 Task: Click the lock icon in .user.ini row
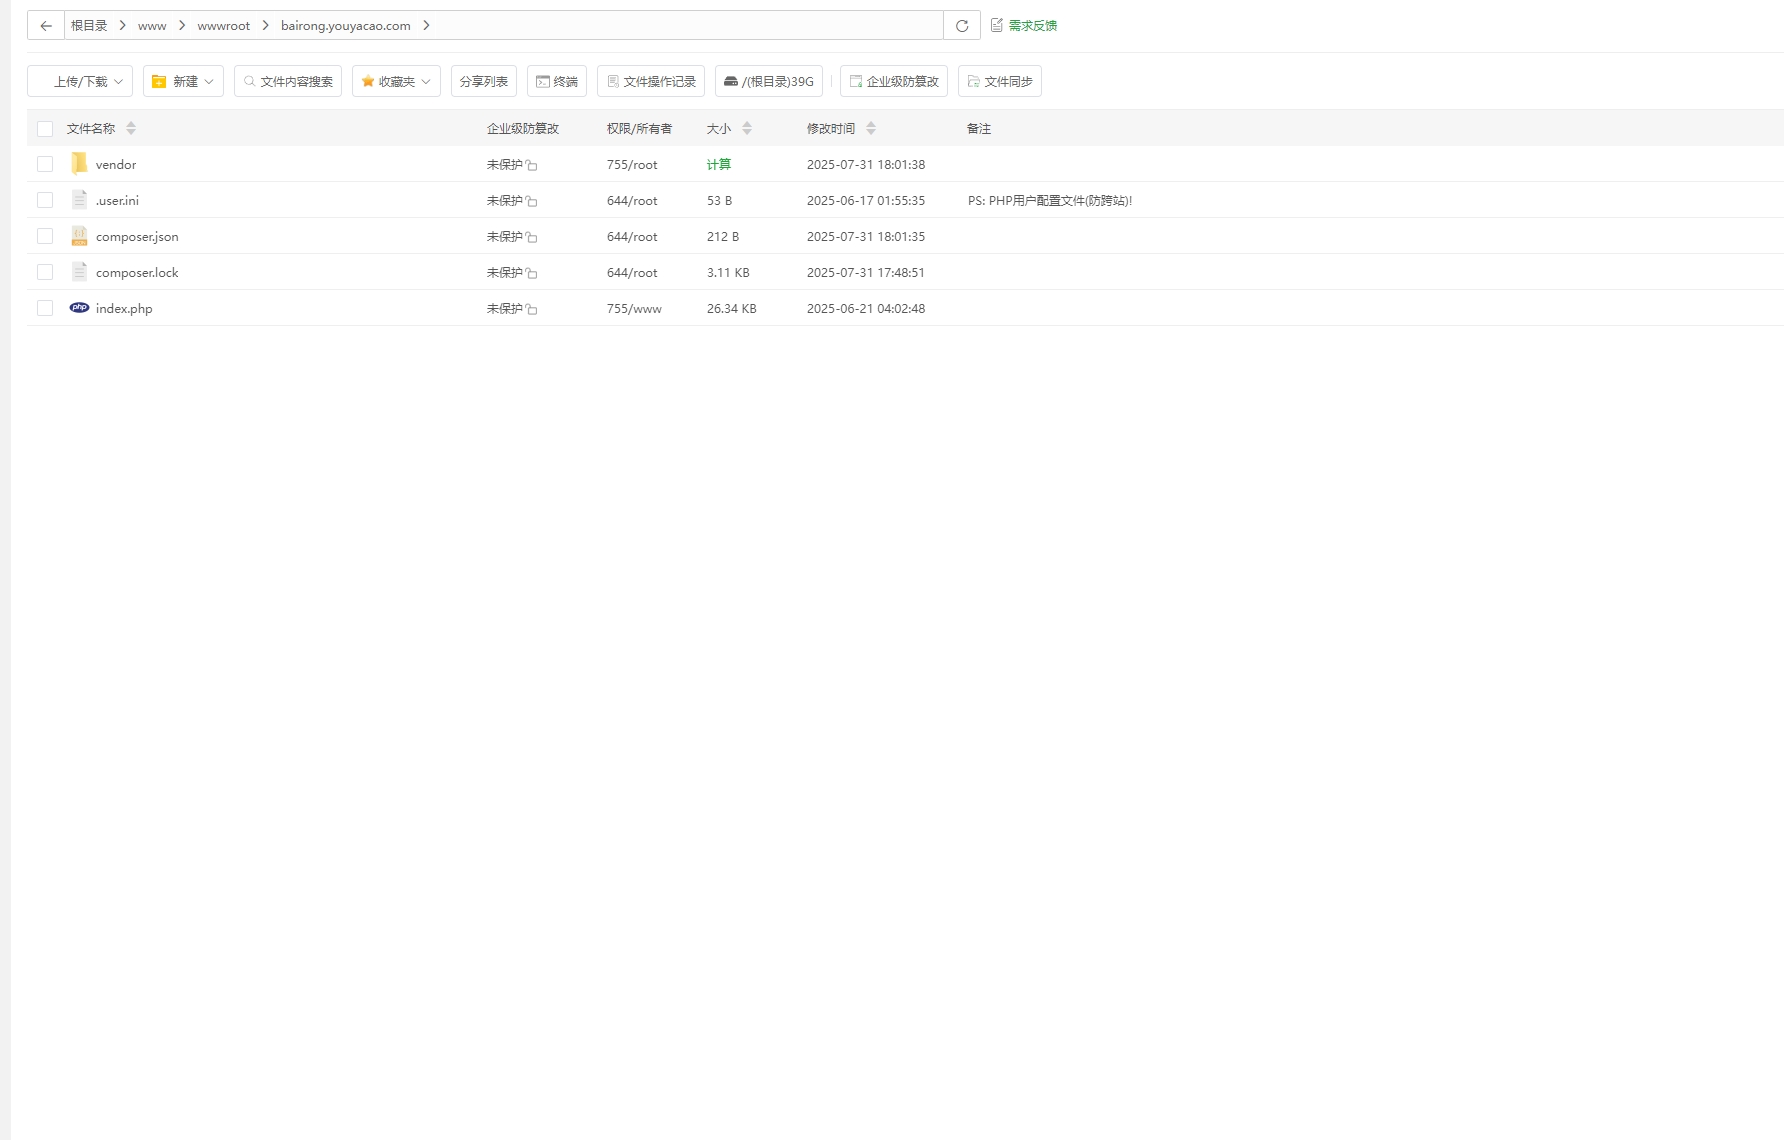coord(532,201)
